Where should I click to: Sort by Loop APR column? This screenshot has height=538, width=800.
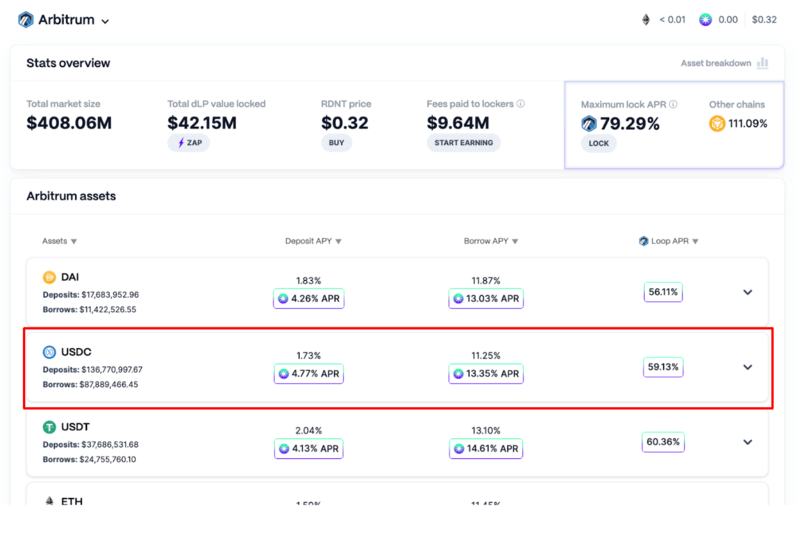(x=674, y=241)
